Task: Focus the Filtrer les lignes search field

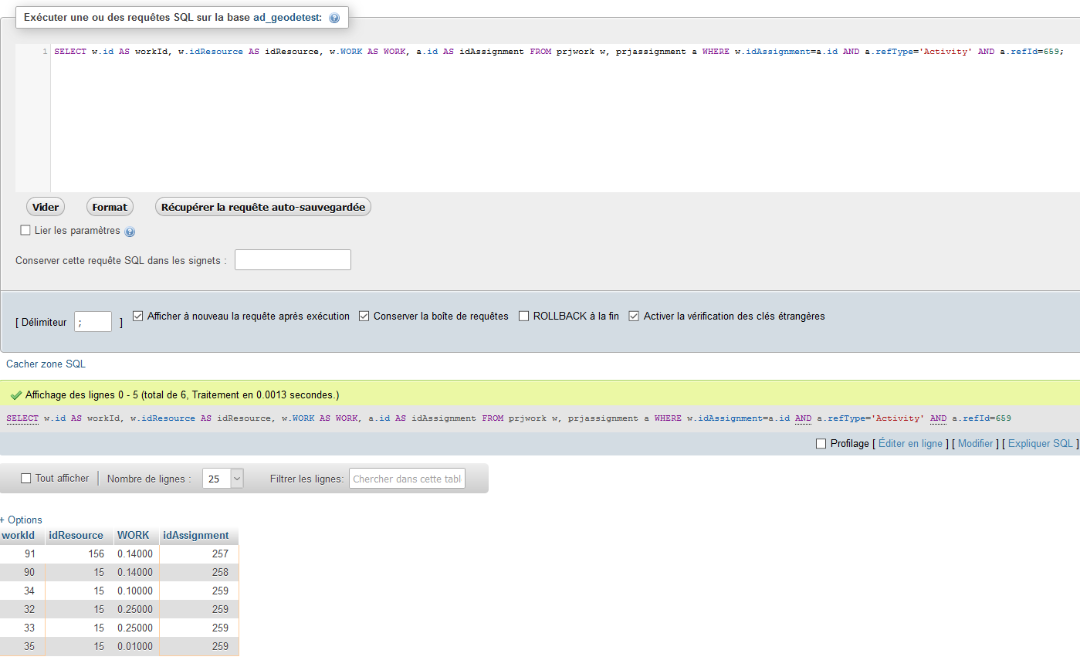Action: [x=407, y=479]
